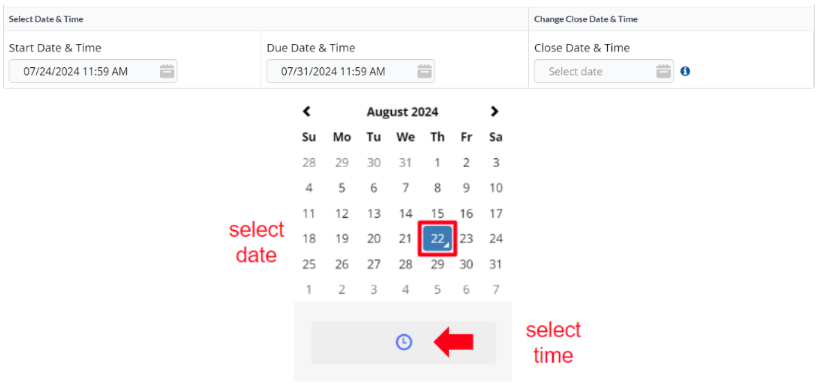Click the August 2024 month header
The width and height of the screenshot is (817, 389).
coord(402,112)
